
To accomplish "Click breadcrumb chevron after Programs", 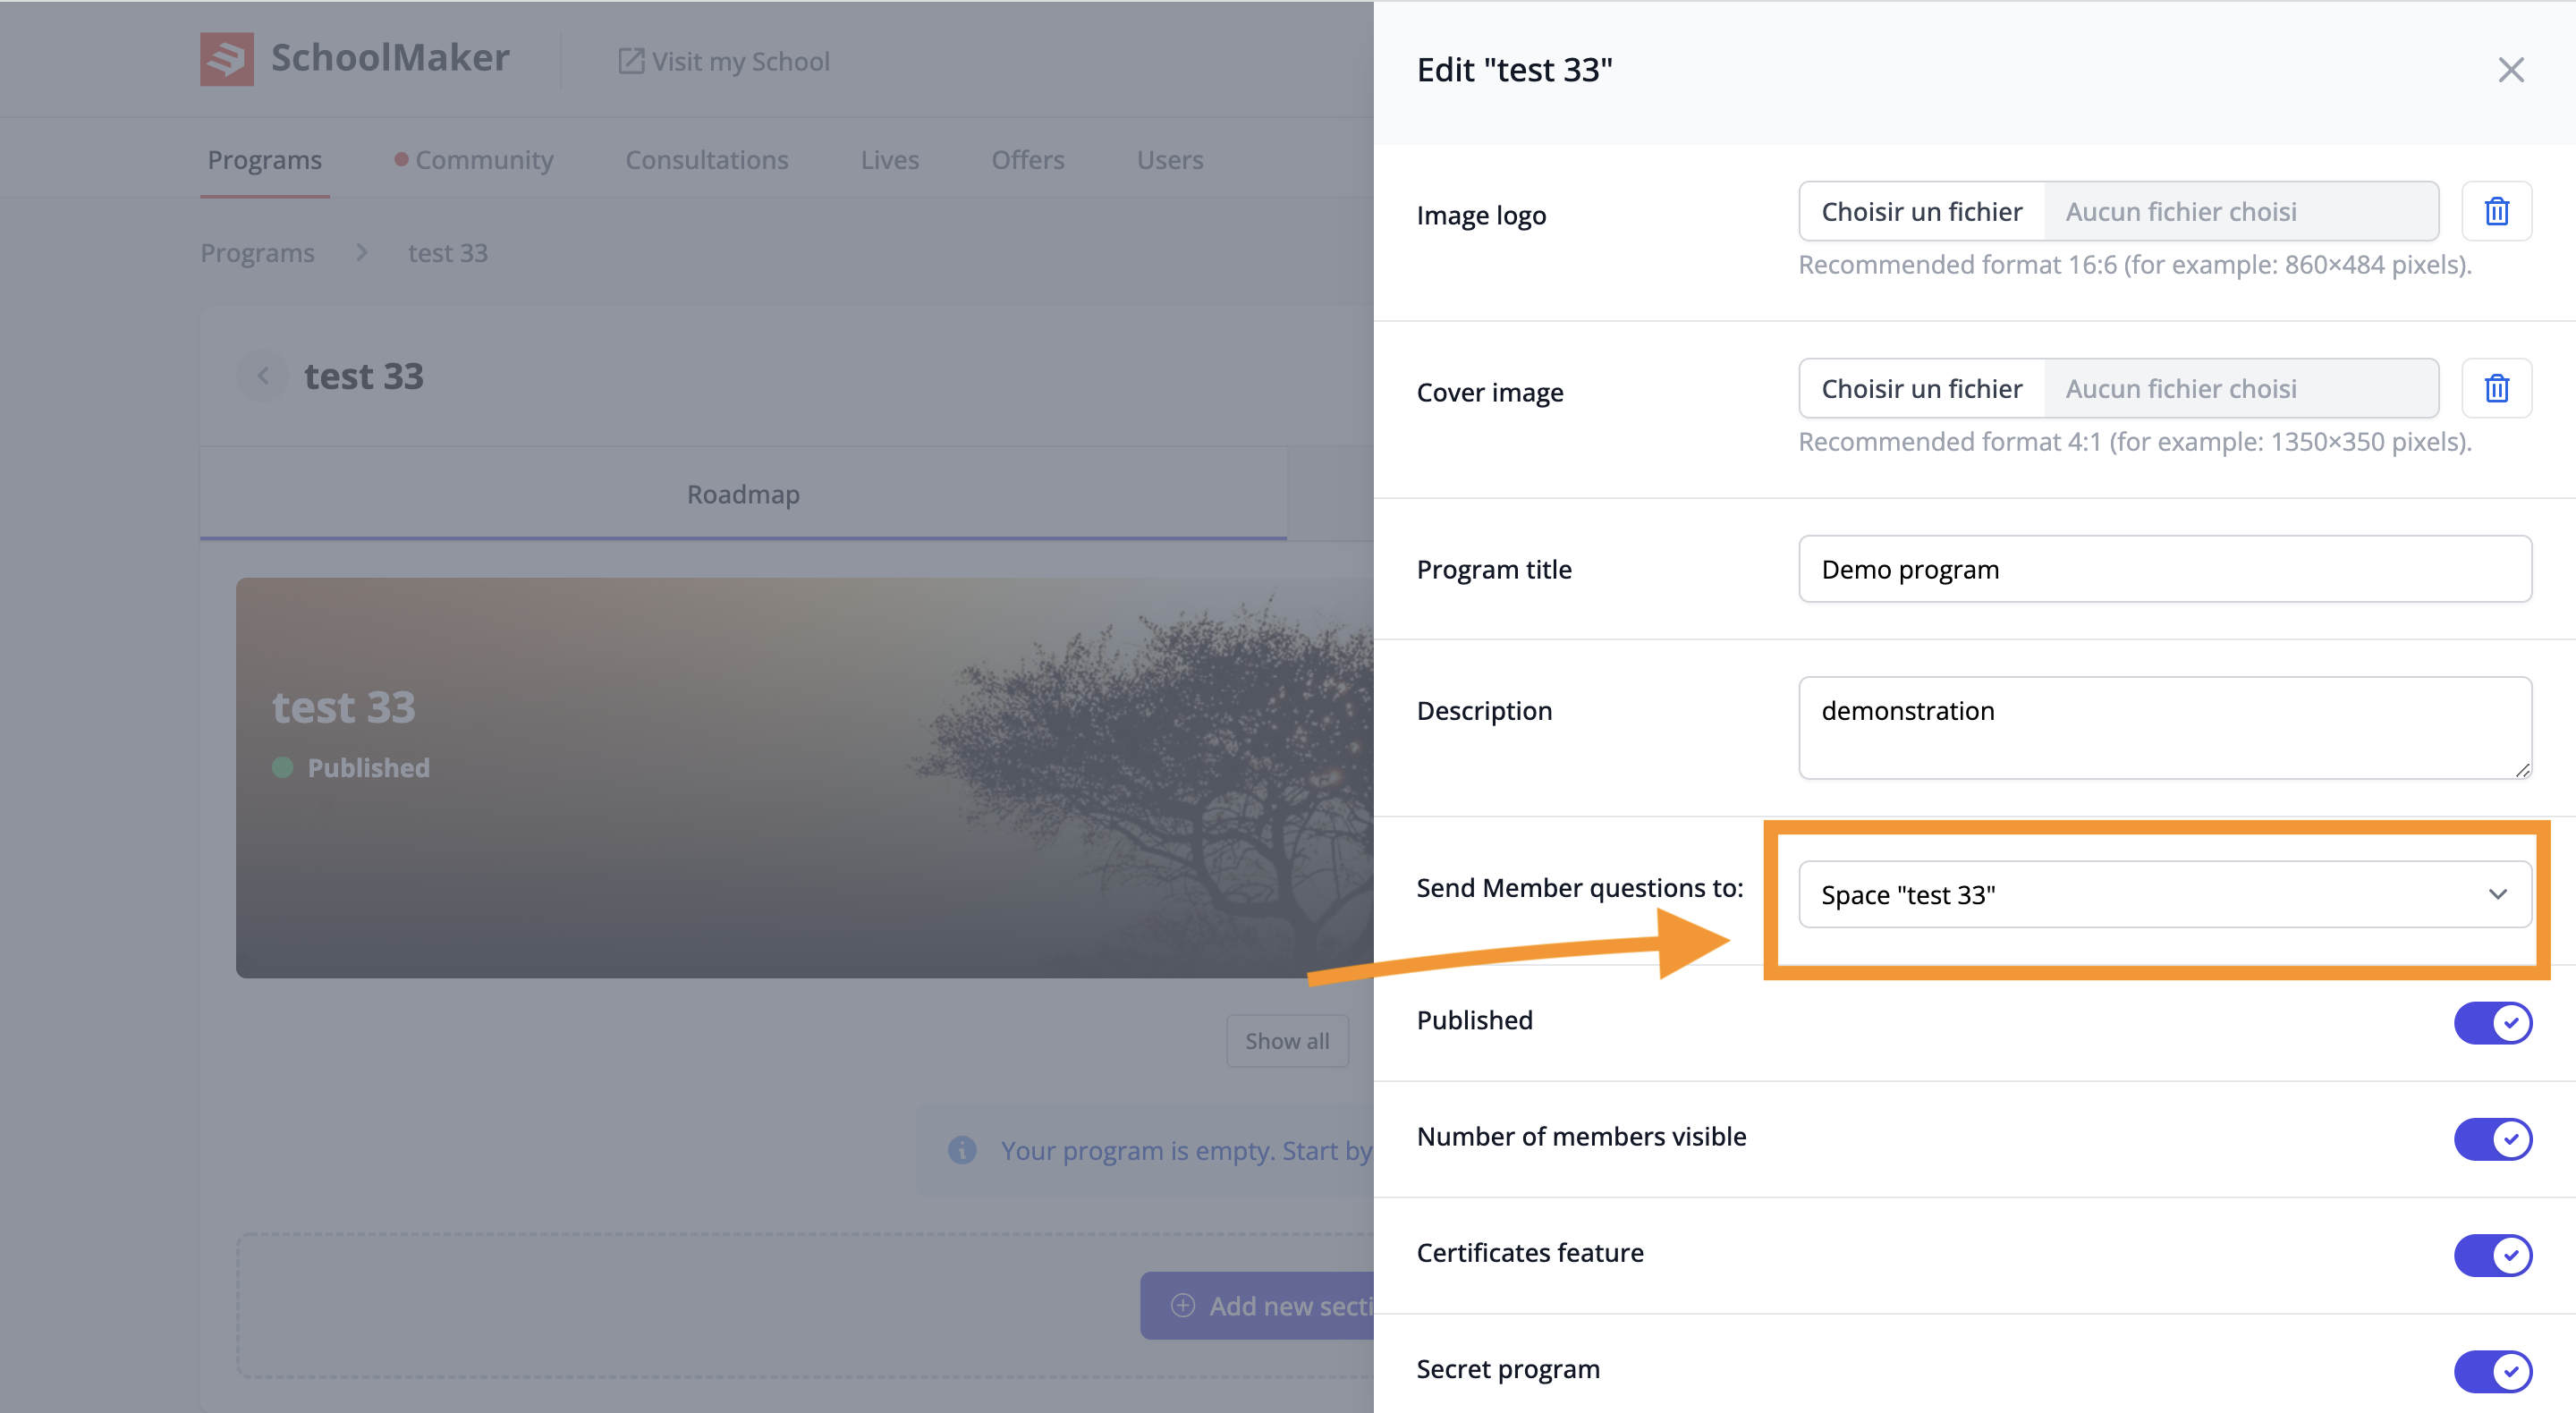I will (x=361, y=253).
